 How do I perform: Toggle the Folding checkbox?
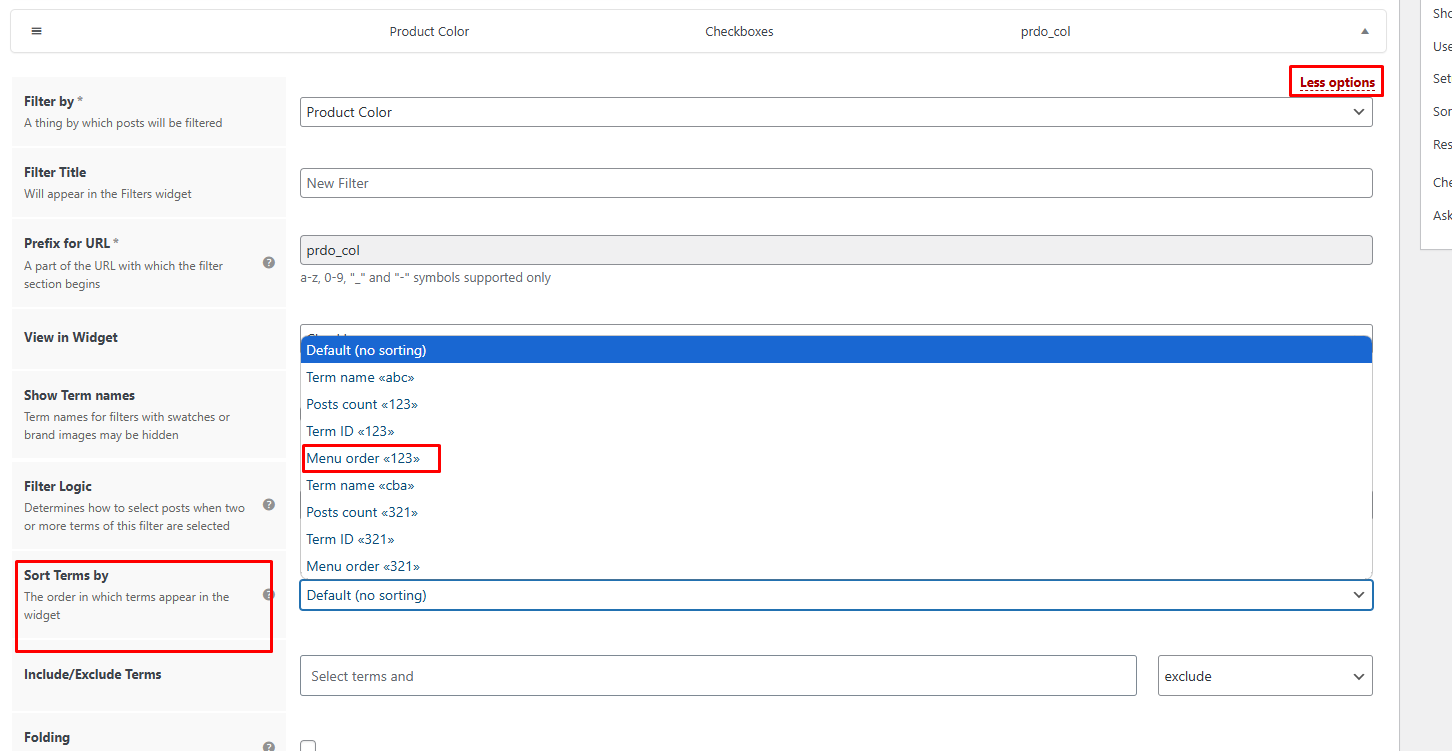tap(308, 746)
